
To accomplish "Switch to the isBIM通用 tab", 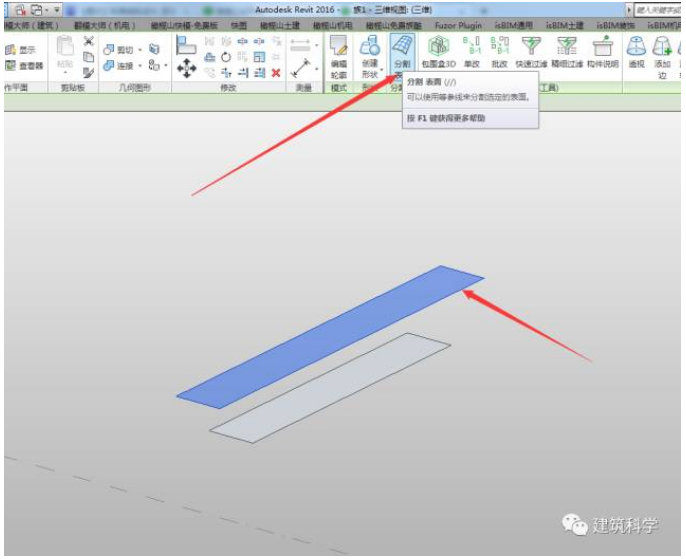I will [514, 26].
